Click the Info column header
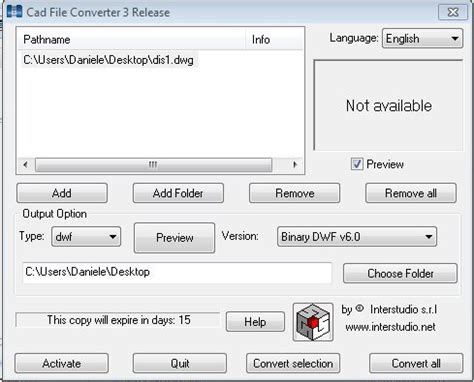 click(274, 39)
